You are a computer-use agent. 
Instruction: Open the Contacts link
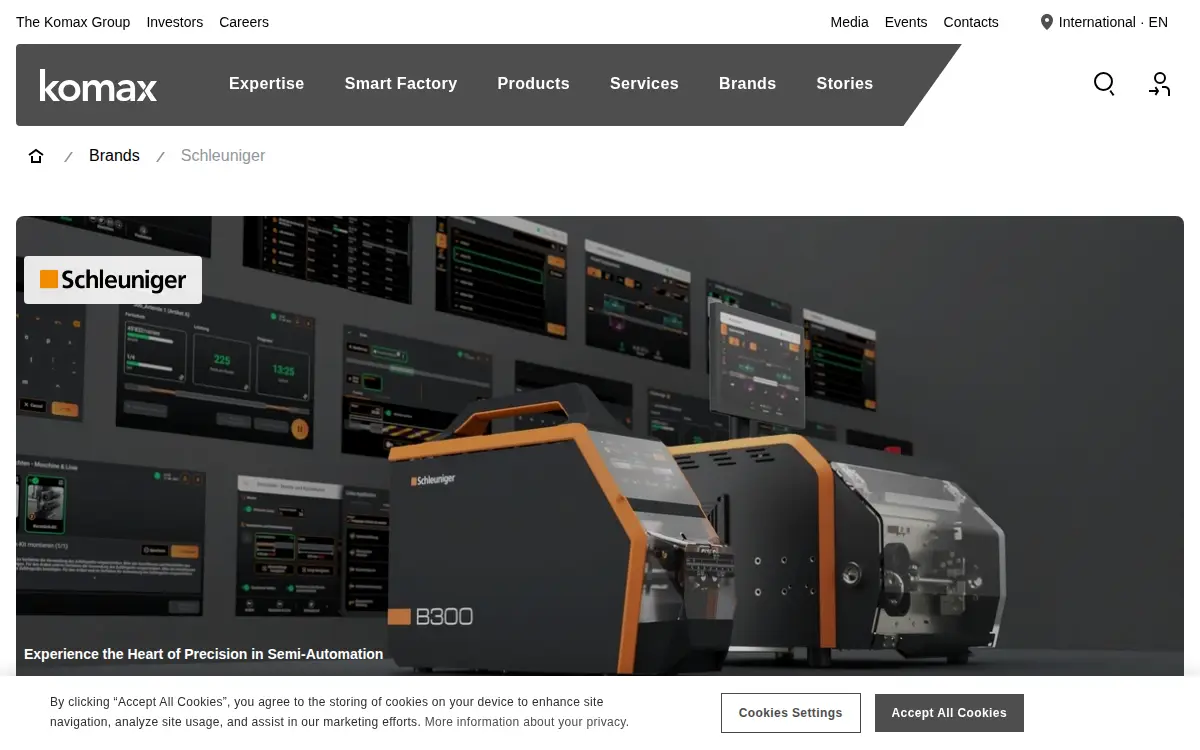(x=971, y=22)
